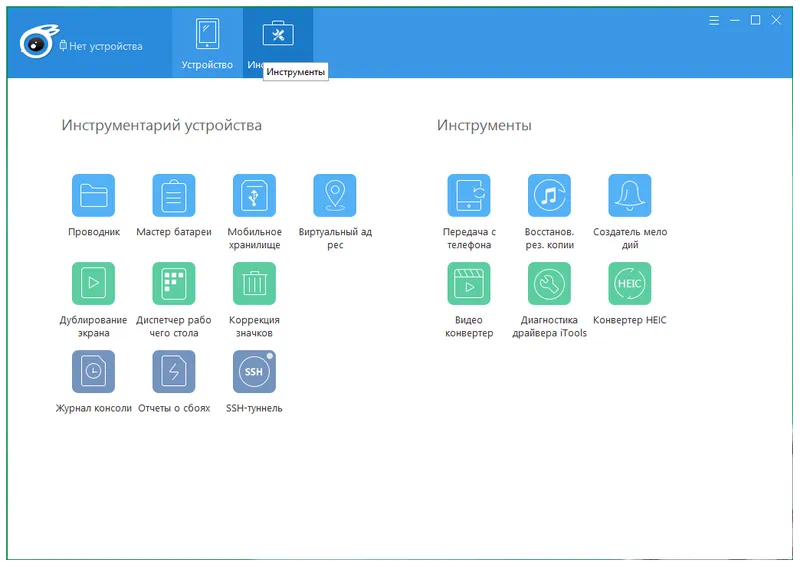Viewport: 800px width, 567px height.
Task: Open Восстанов. рез. копии backup restore
Action: [x=549, y=195]
